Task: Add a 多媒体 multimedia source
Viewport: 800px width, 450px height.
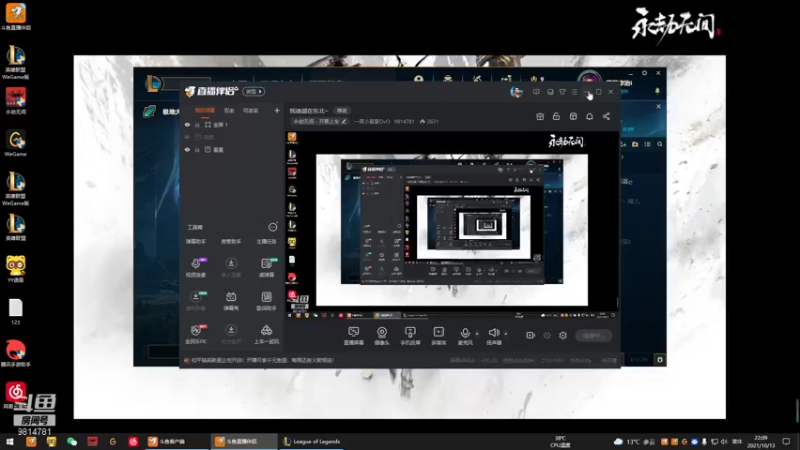Action: pos(438,336)
